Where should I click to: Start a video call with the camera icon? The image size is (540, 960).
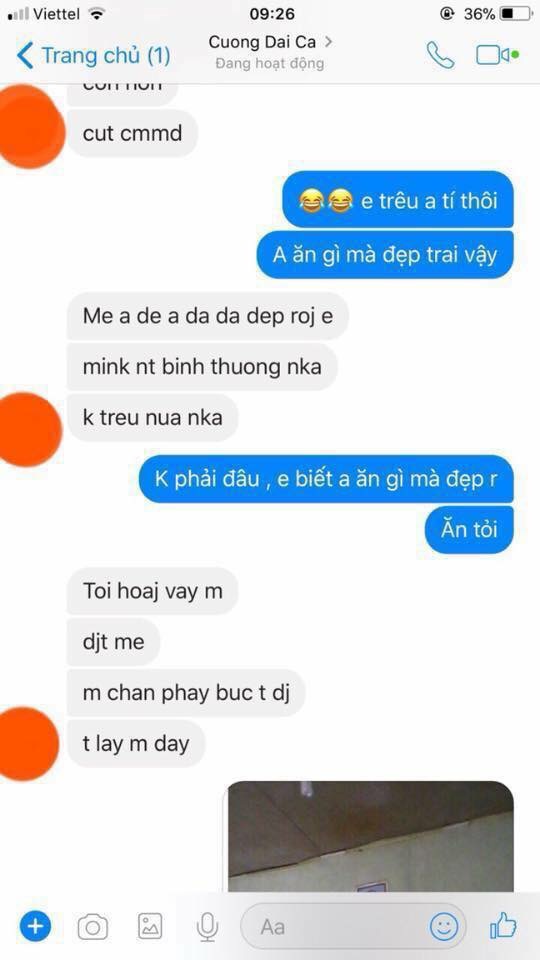(497, 56)
